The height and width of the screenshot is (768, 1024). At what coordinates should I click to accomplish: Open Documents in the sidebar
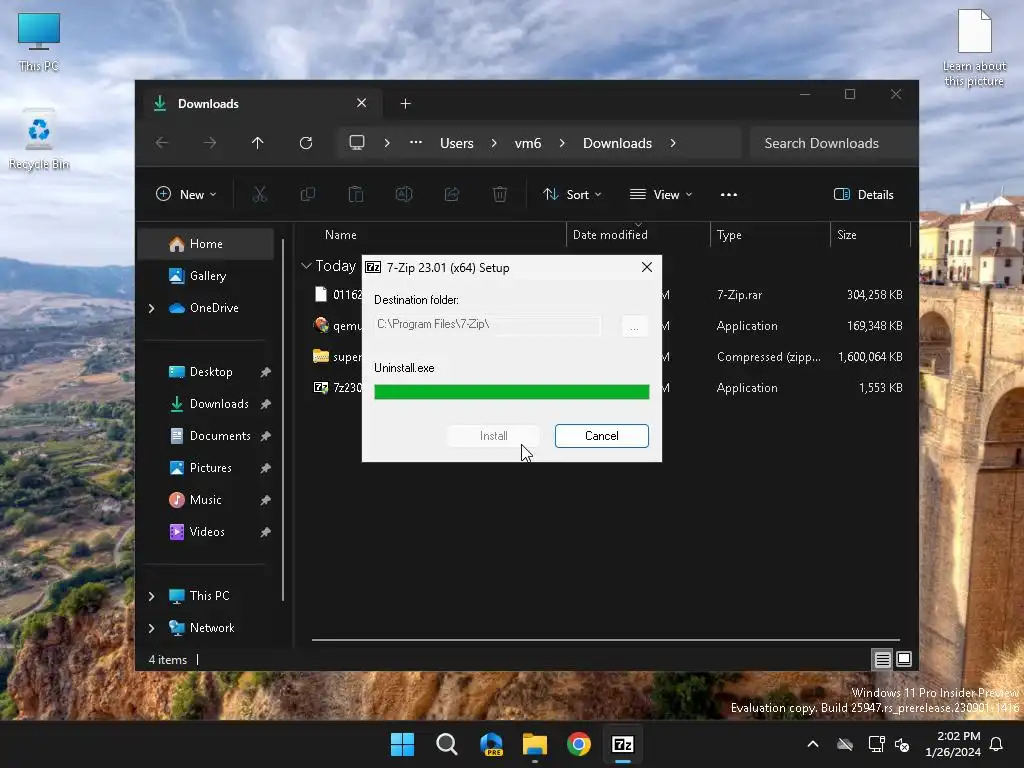click(220, 436)
